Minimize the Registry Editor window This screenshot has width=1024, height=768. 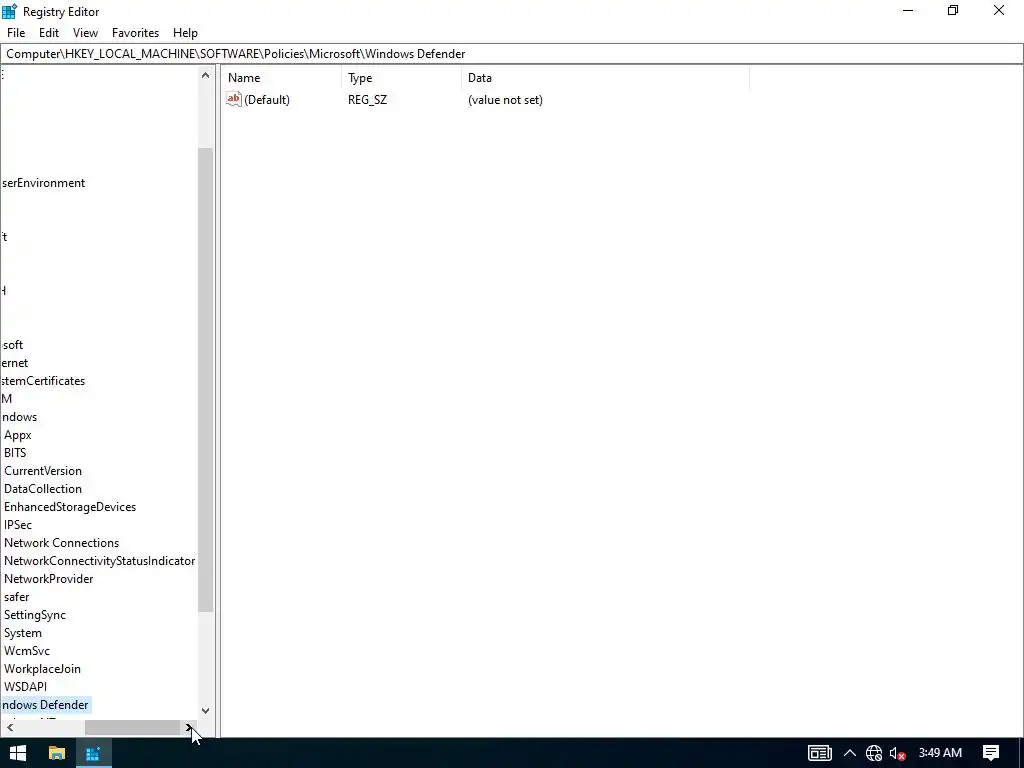(x=908, y=10)
